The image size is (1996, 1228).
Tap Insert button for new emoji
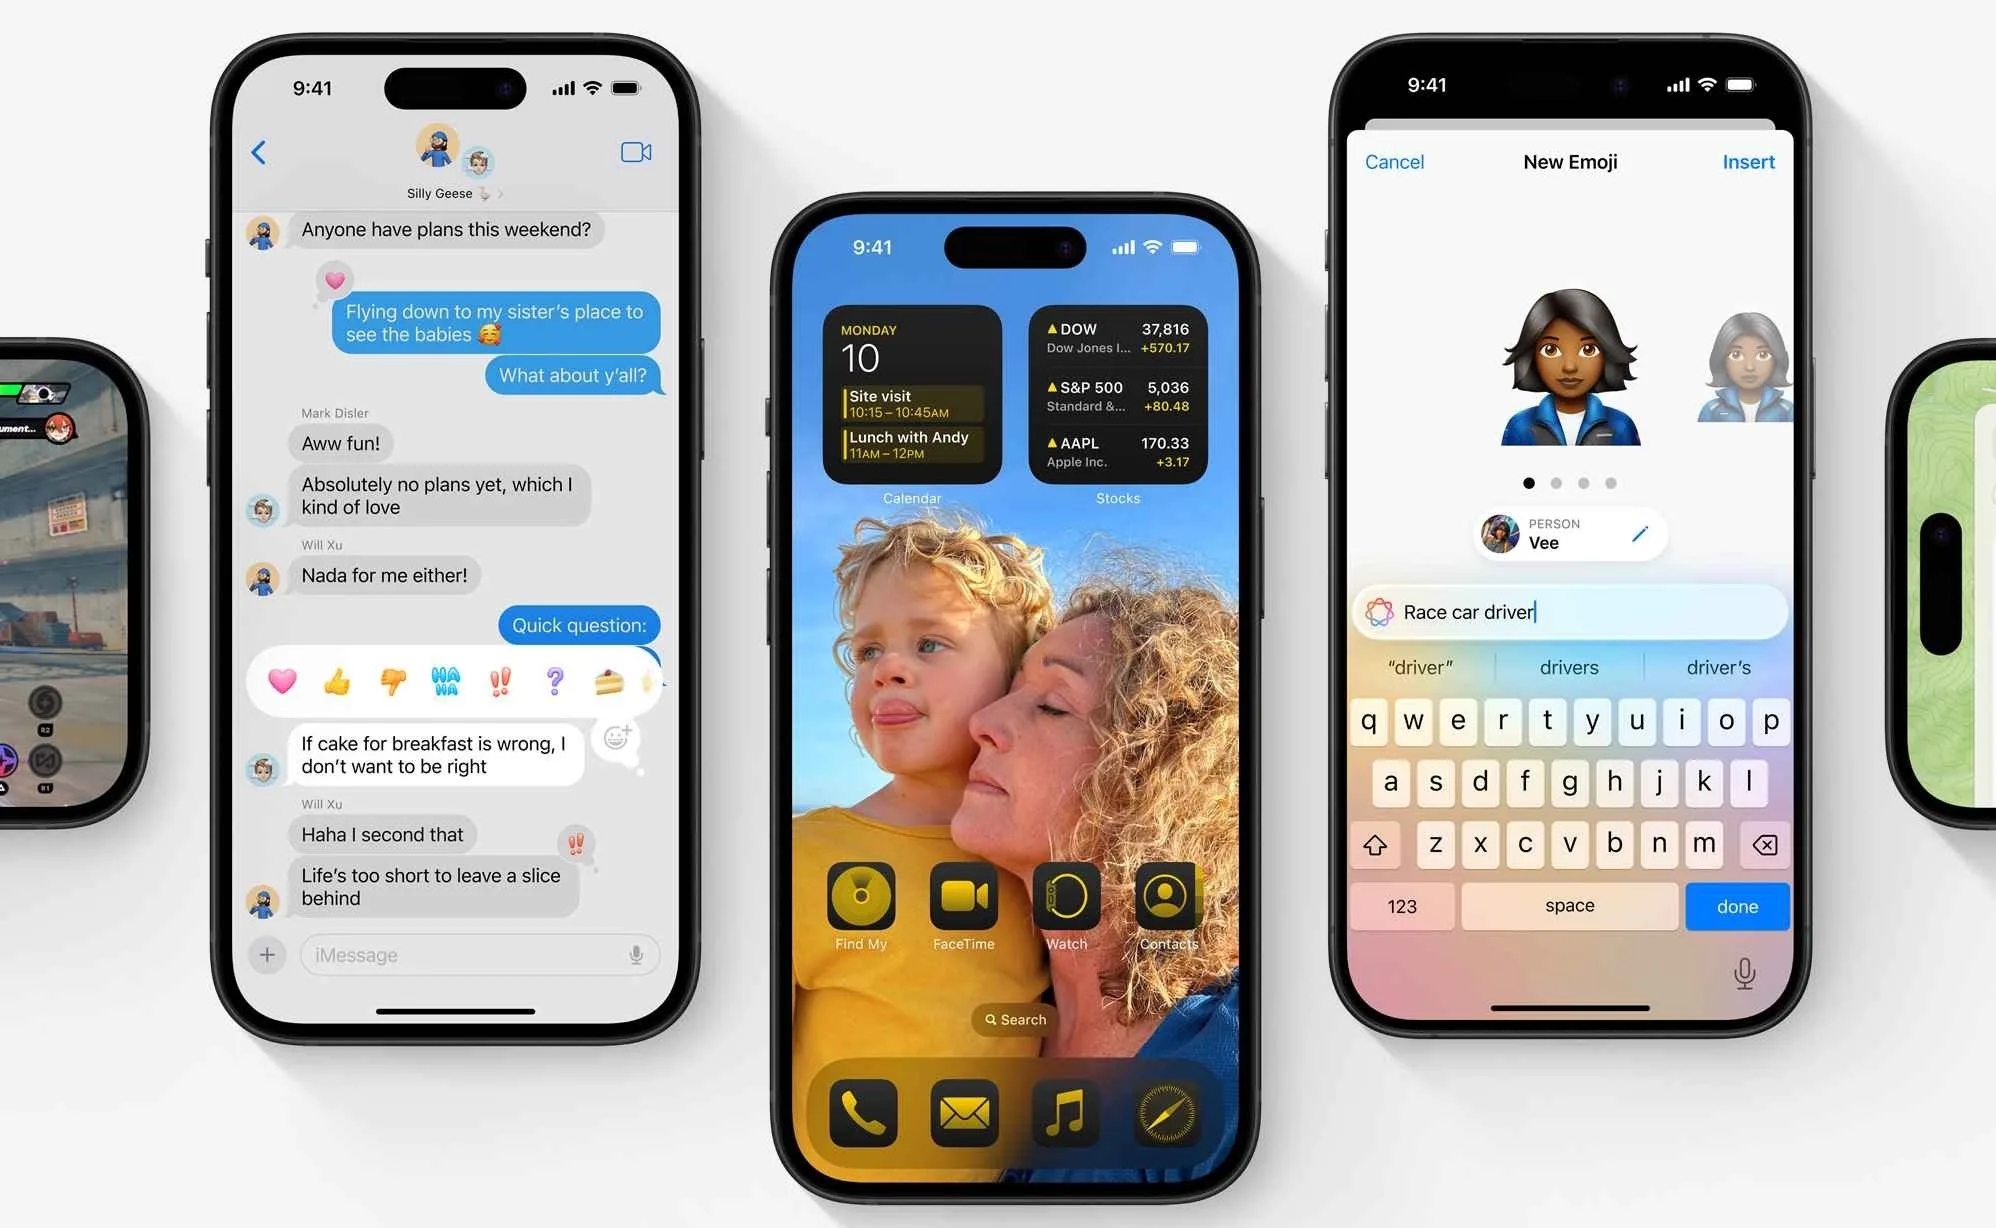coord(1746,161)
